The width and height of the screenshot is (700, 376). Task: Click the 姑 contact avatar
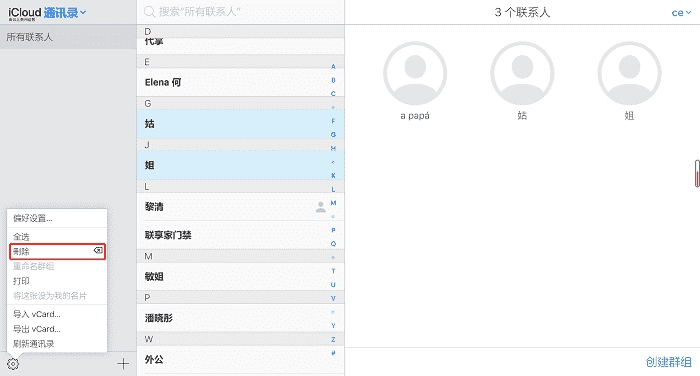(522, 73)
